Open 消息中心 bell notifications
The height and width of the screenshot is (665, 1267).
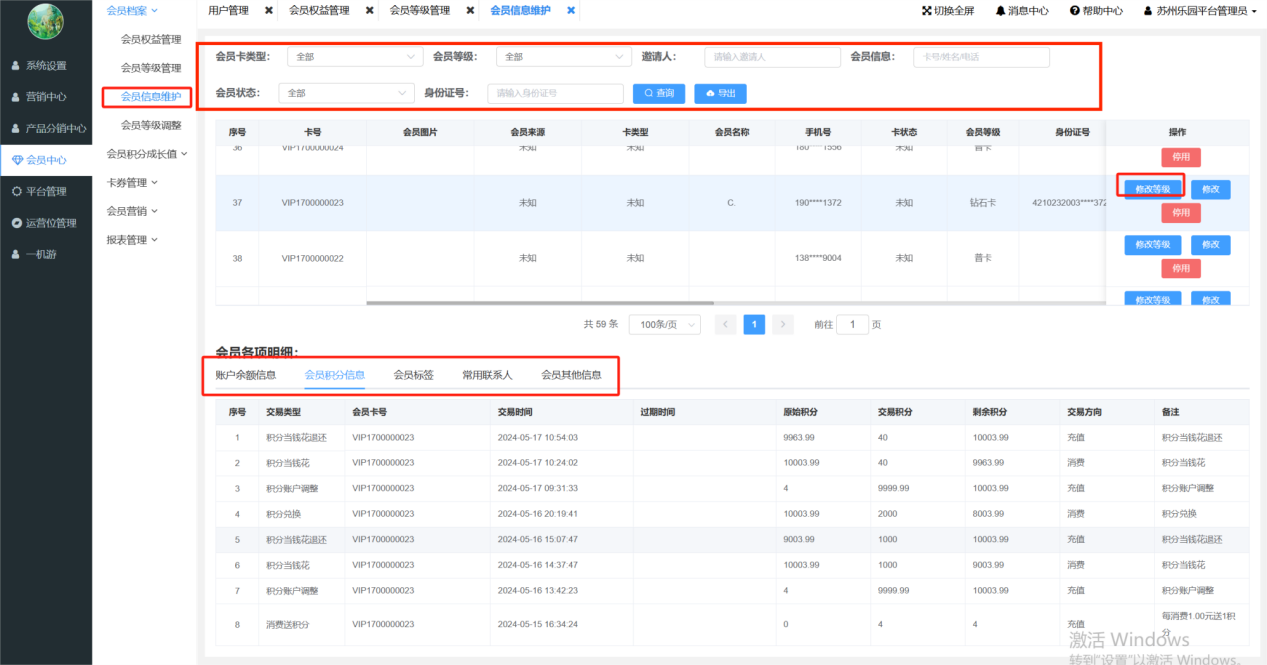[x=1000, y=11]
